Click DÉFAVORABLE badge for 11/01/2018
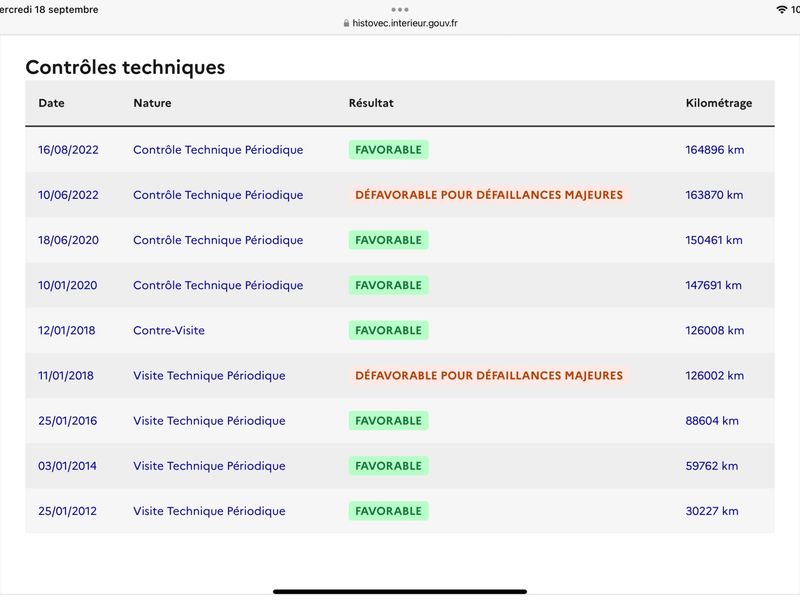The width and height of the screenshot is (800, 600). [489, 376]
